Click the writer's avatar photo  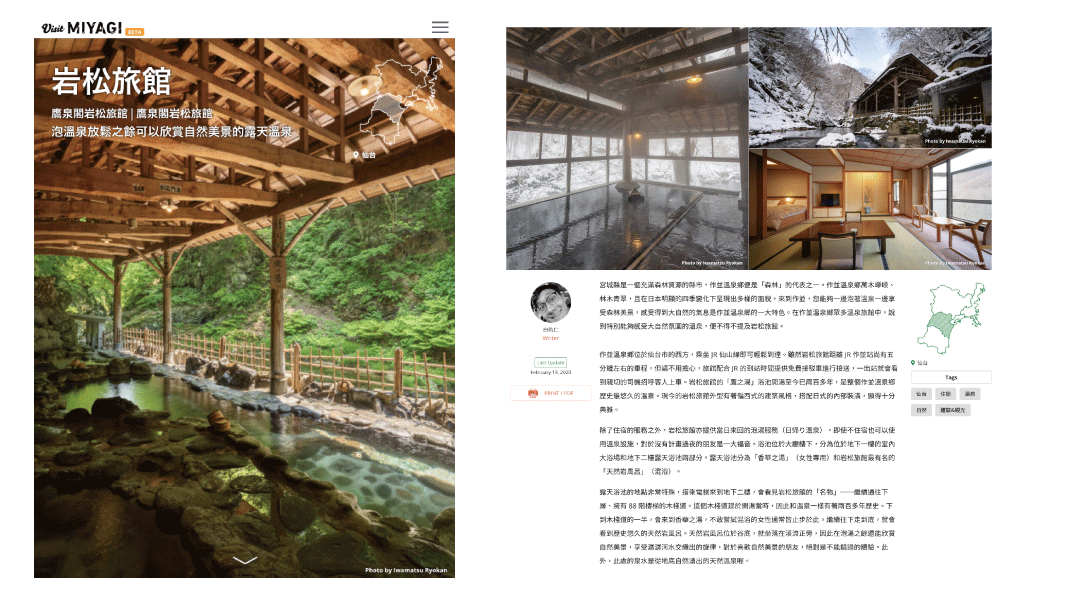click(x=550, y=302)
